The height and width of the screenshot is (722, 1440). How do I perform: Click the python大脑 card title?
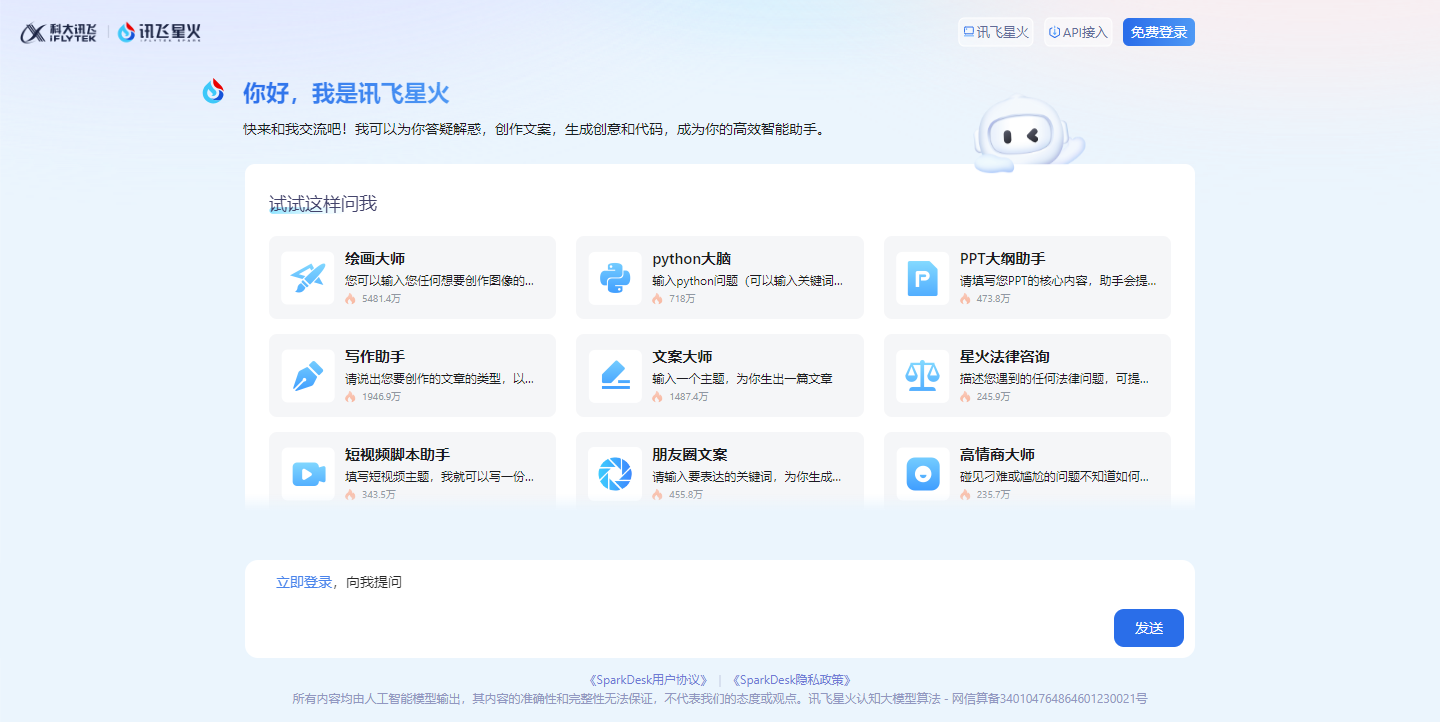pos(692,259)
